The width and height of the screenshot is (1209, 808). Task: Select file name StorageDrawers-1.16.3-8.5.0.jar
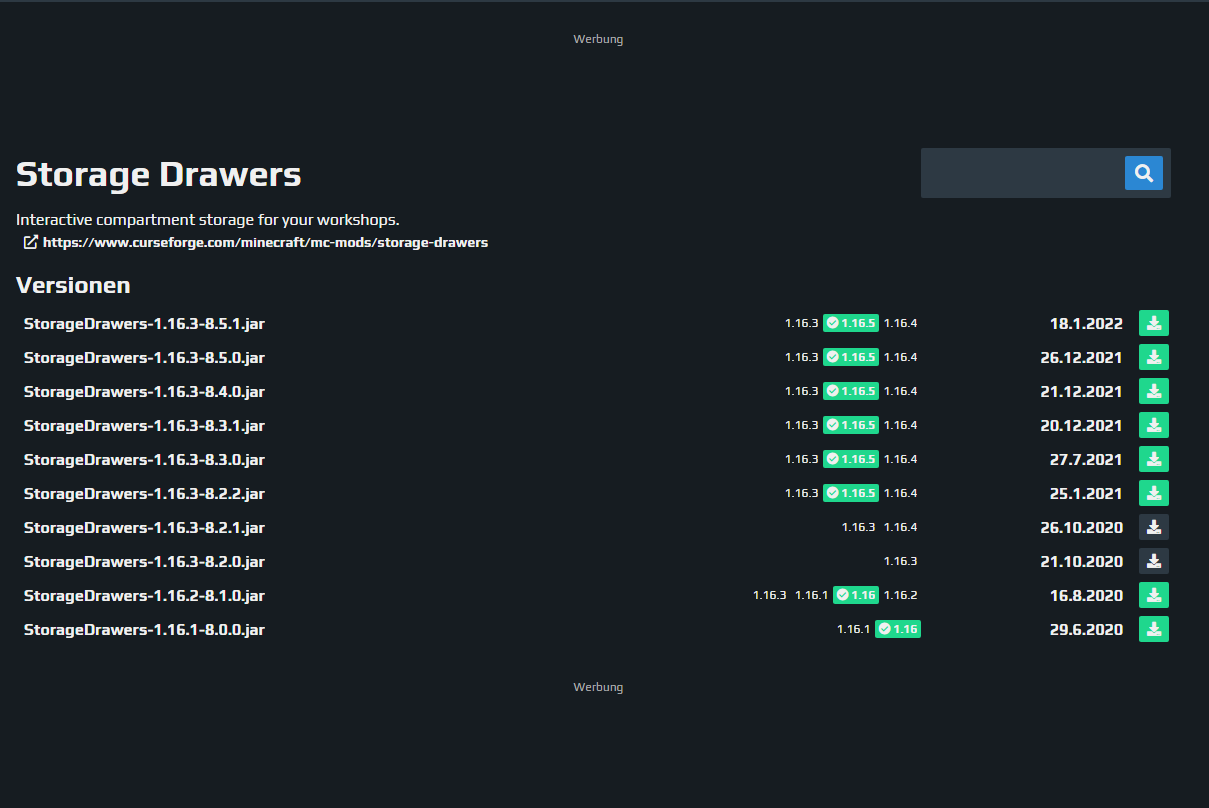point(144,357)
